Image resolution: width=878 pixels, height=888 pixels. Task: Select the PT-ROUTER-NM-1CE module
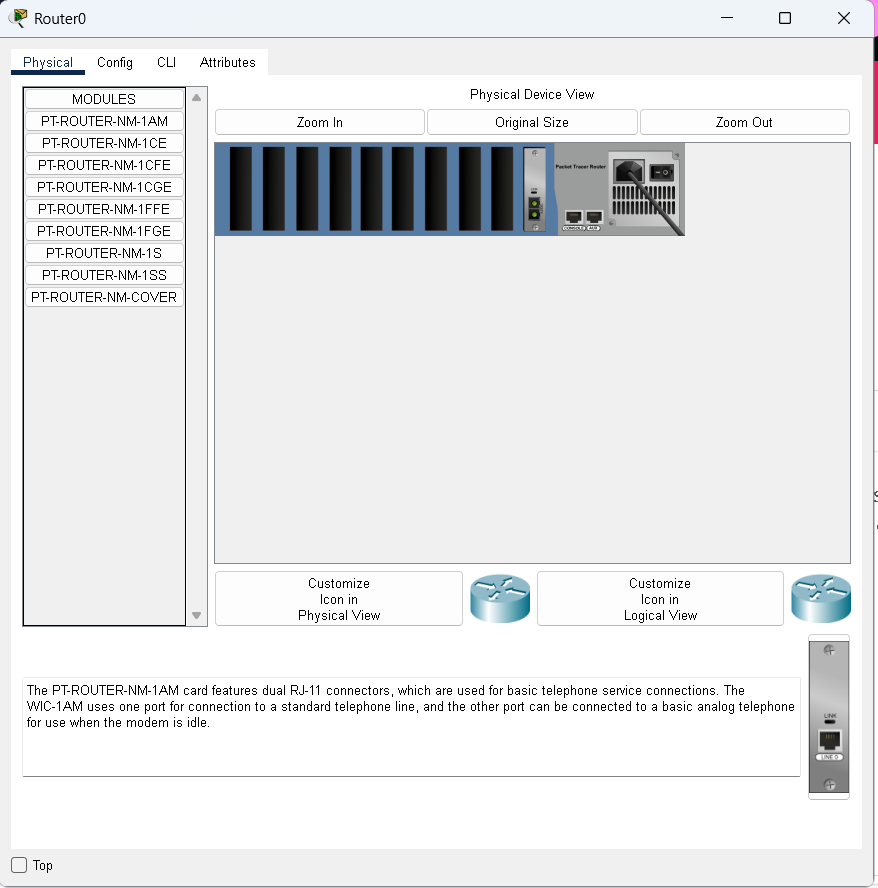(x=104, y=143)
